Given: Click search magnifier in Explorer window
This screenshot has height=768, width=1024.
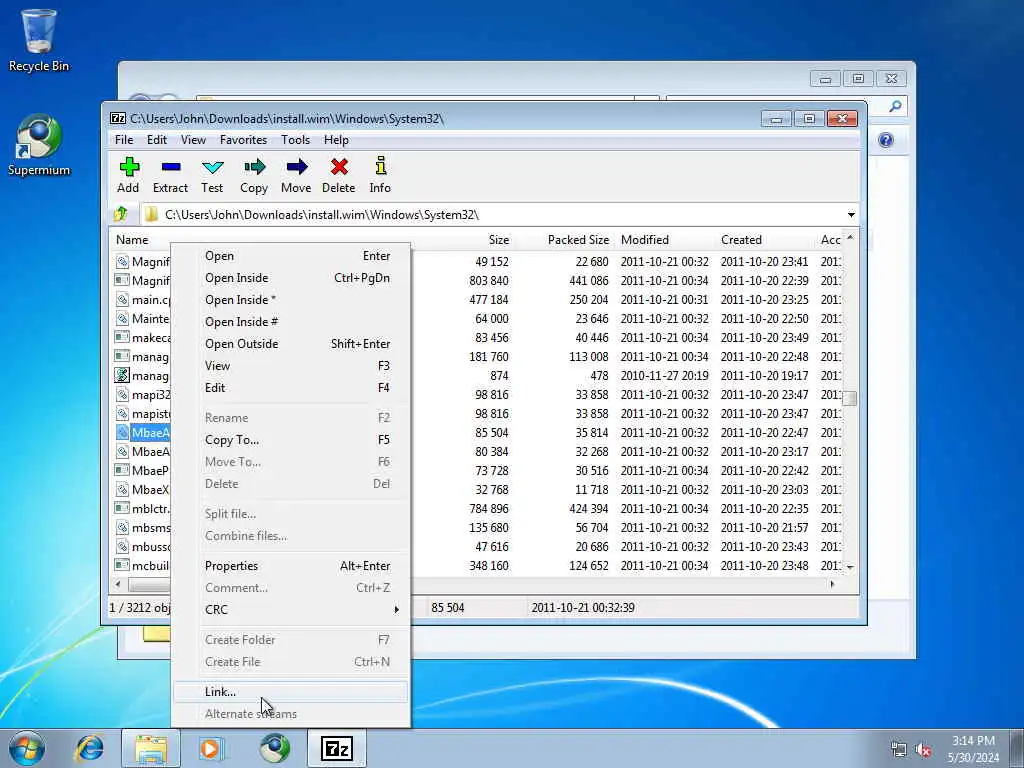Looking at the screenshot, I should 895,106.
